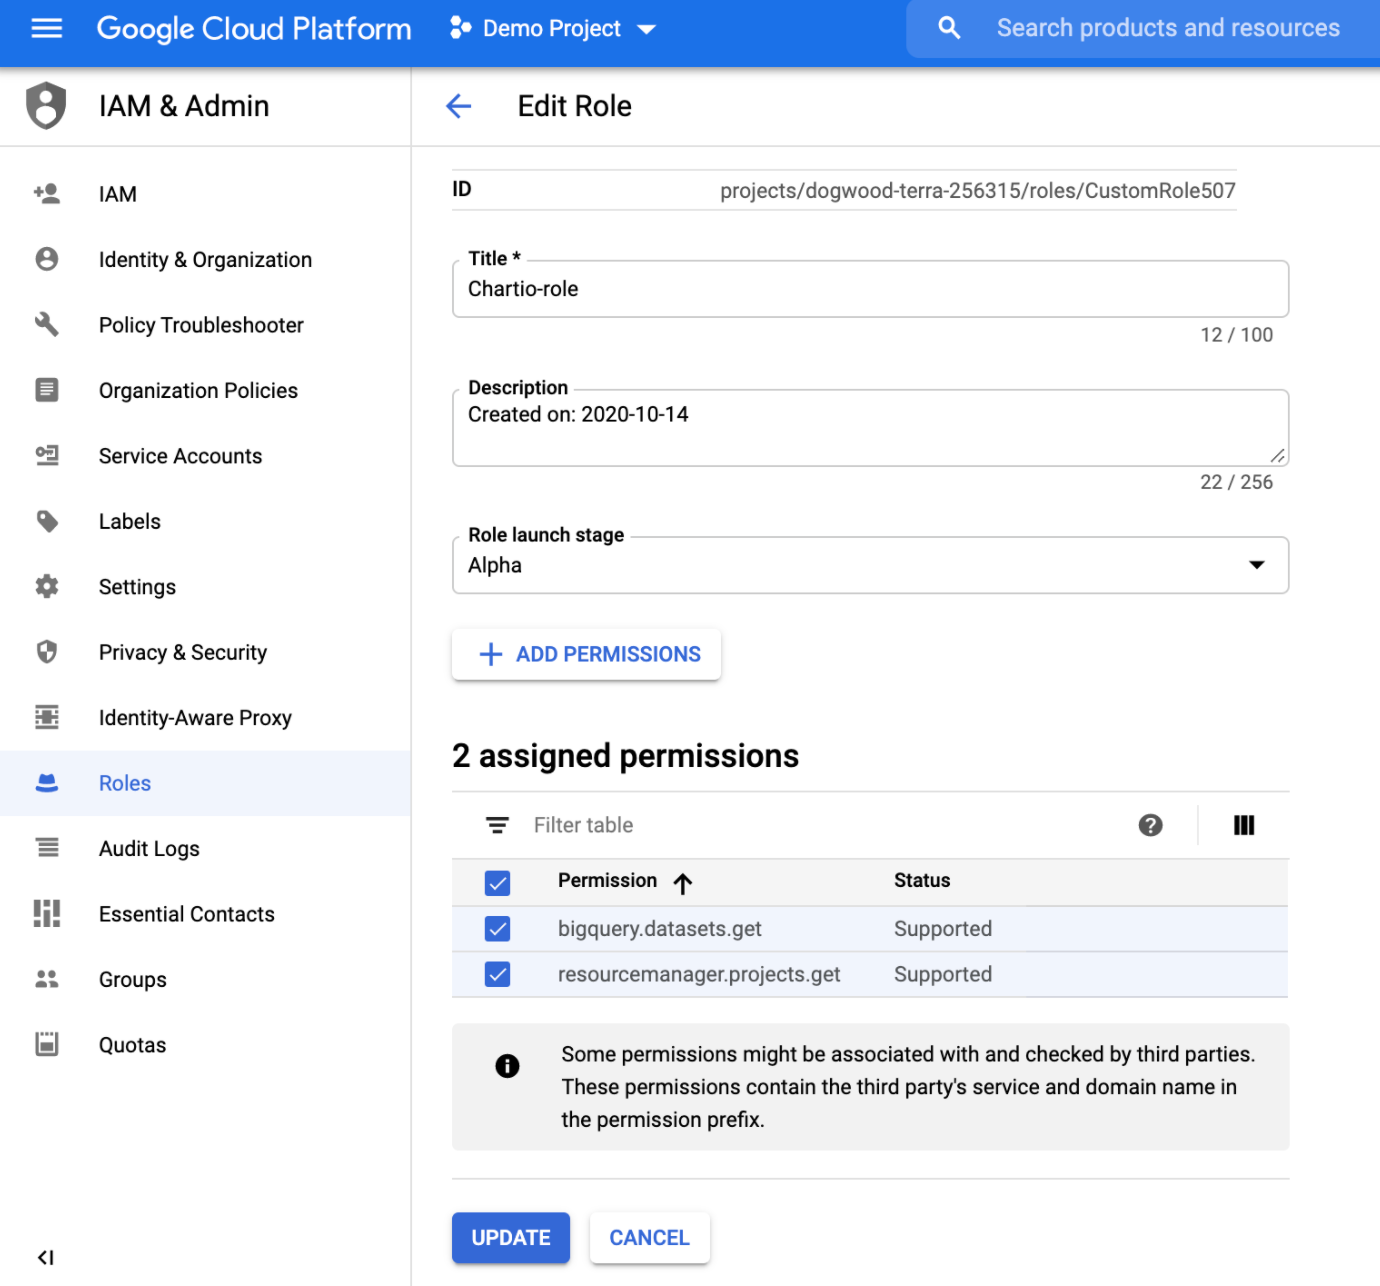Click the Demo Project hexagon icon
The height and width of the screenshot is (1286, 1380).
[x=460, y=28]
